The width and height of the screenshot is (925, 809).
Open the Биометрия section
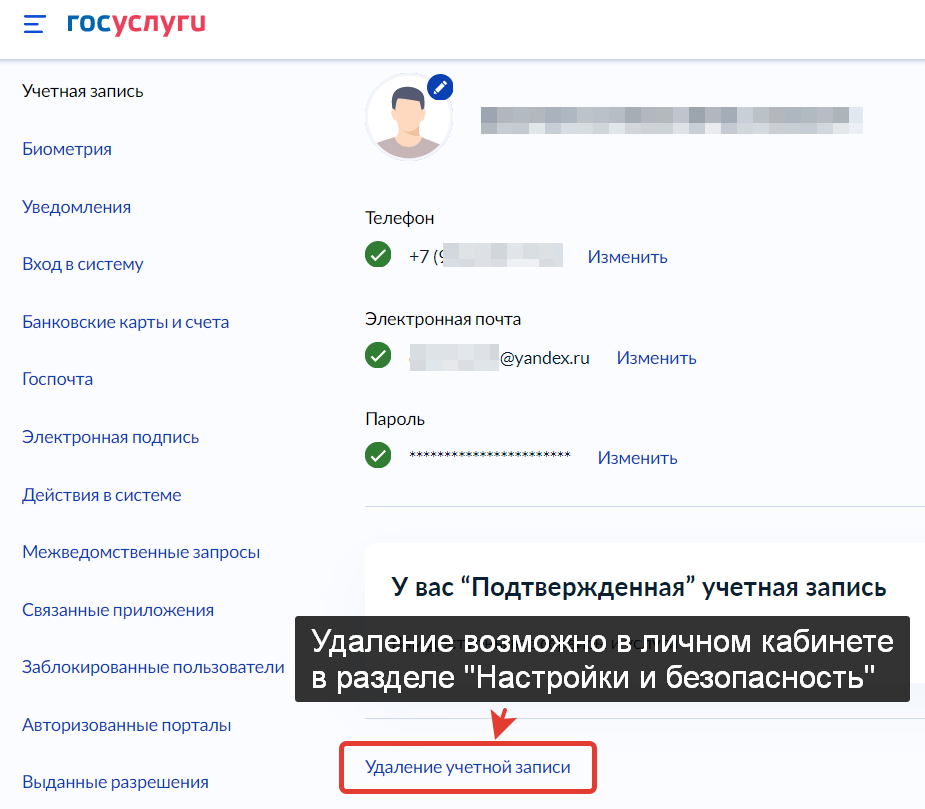click(x=67, y=149)
